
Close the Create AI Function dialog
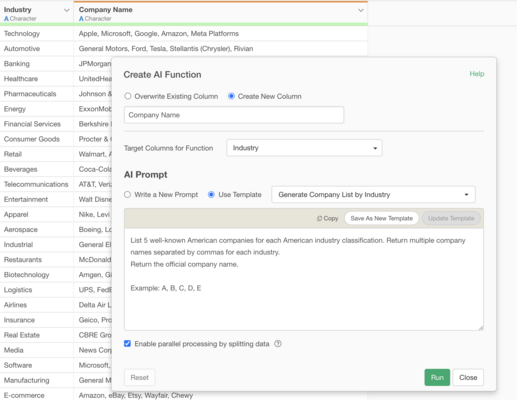(468, 378)
